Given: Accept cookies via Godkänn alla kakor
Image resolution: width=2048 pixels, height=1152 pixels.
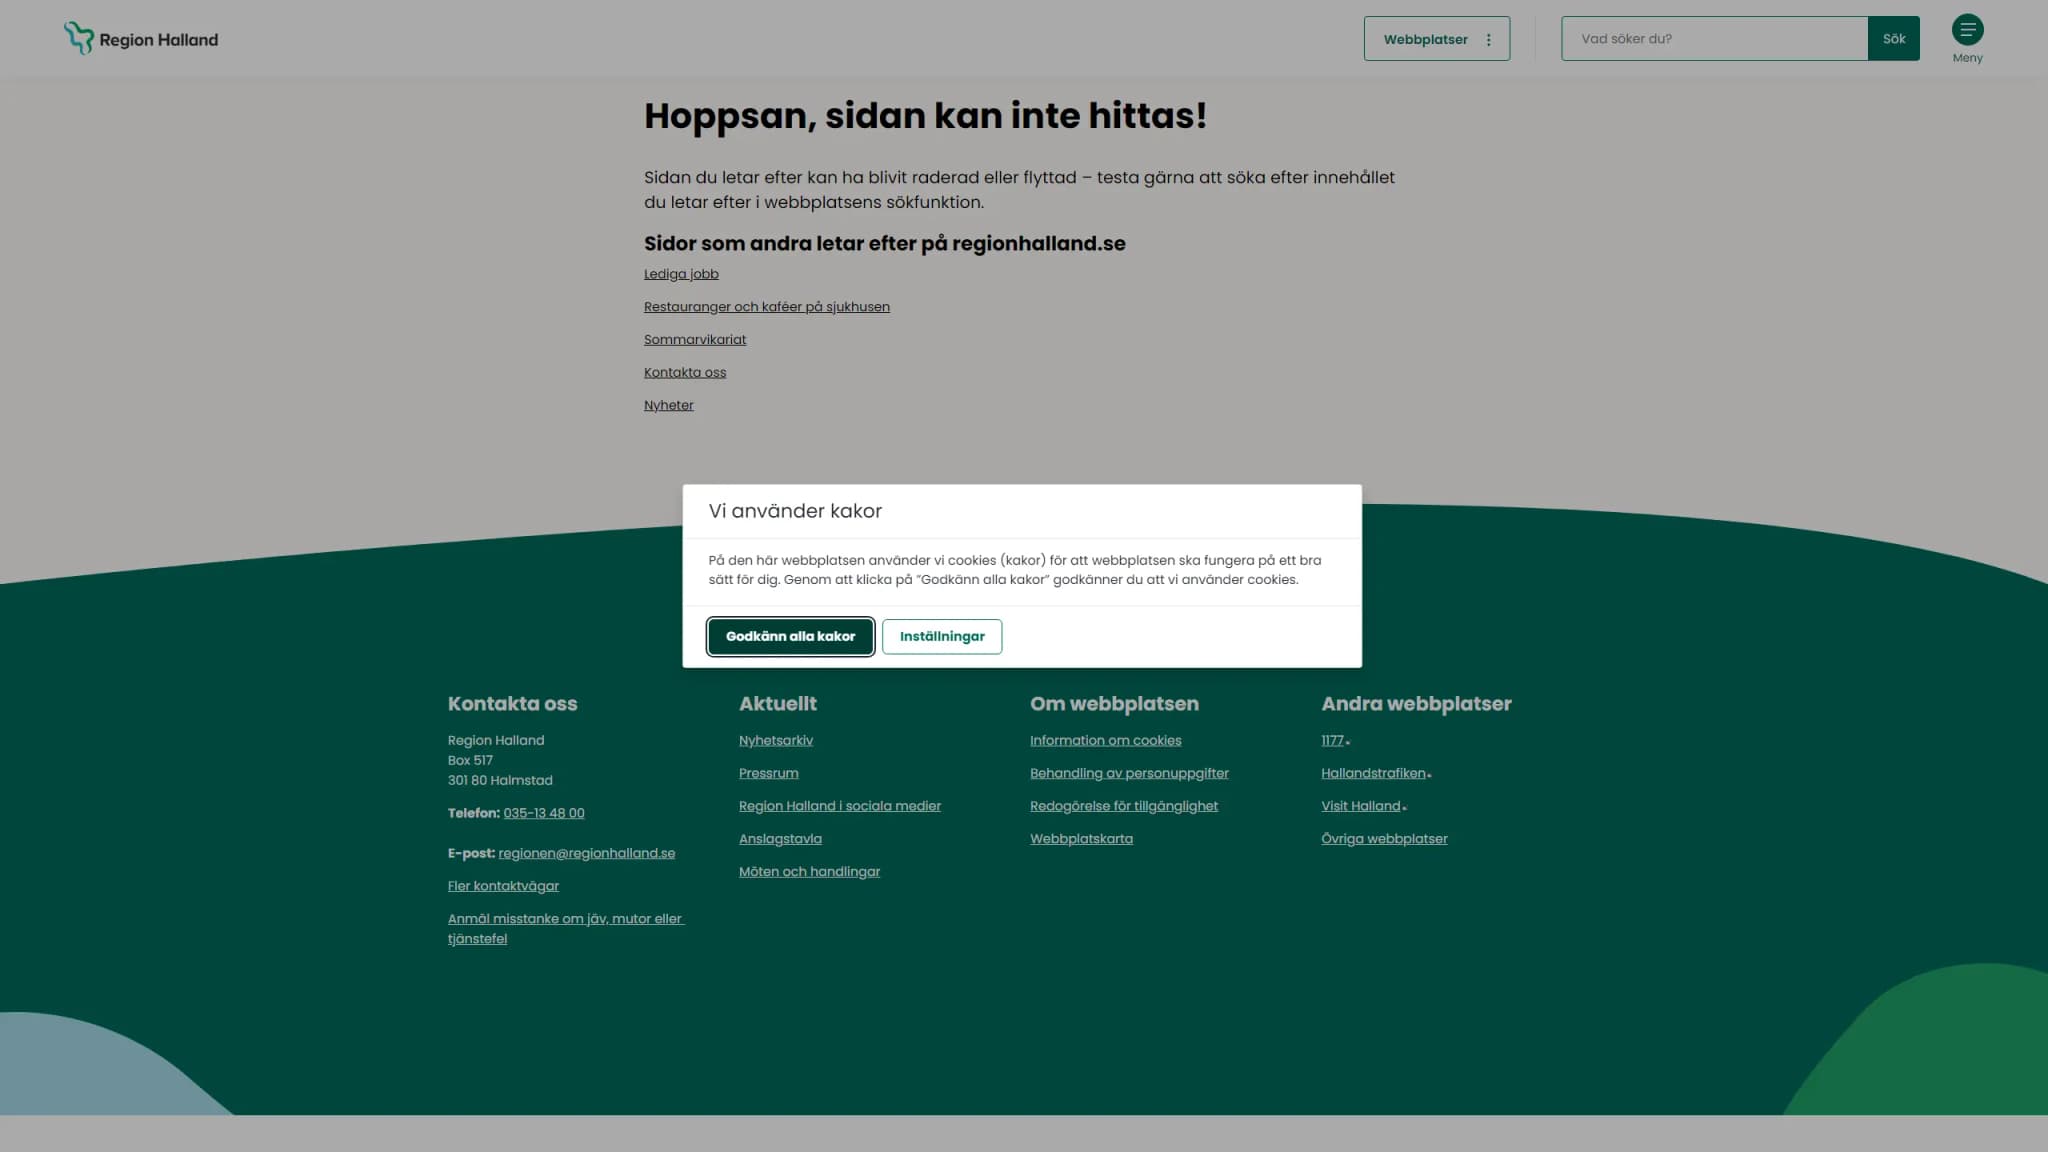Looking at the screenshot, I should point(790,636).
